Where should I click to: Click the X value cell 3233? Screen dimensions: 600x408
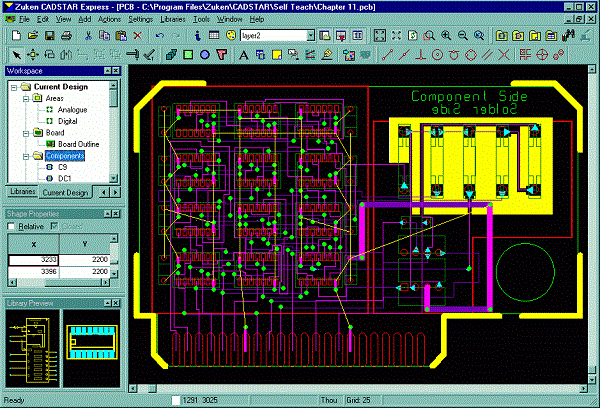33,259
